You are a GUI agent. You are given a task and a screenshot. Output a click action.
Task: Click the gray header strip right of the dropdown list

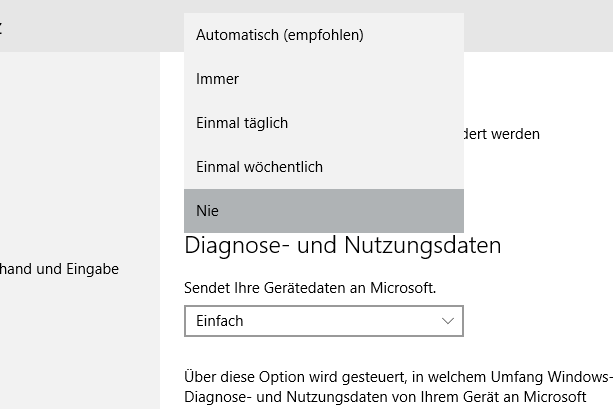click(x=540, y=27)
